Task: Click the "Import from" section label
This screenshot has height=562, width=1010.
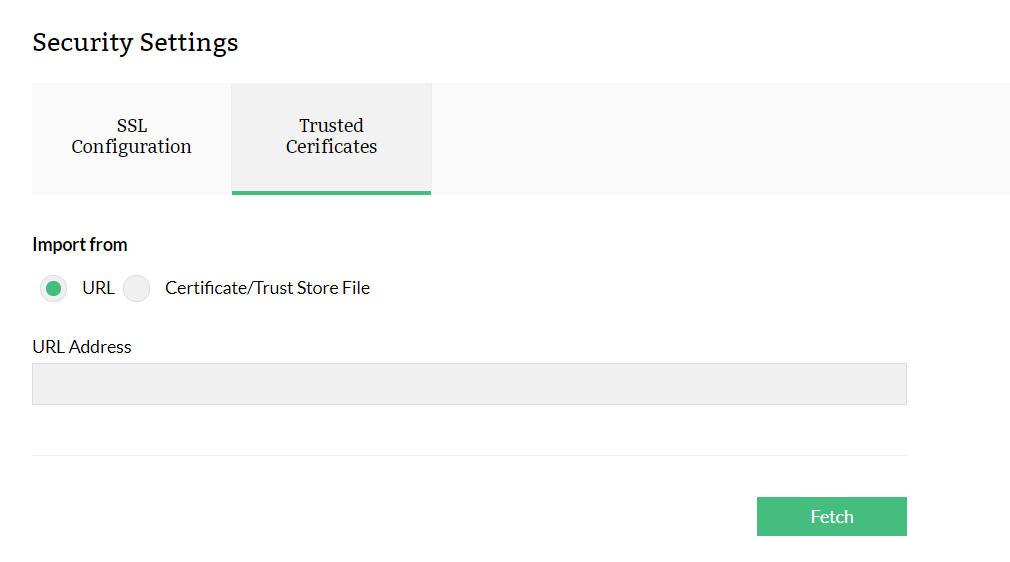Action: coord(80,244)
